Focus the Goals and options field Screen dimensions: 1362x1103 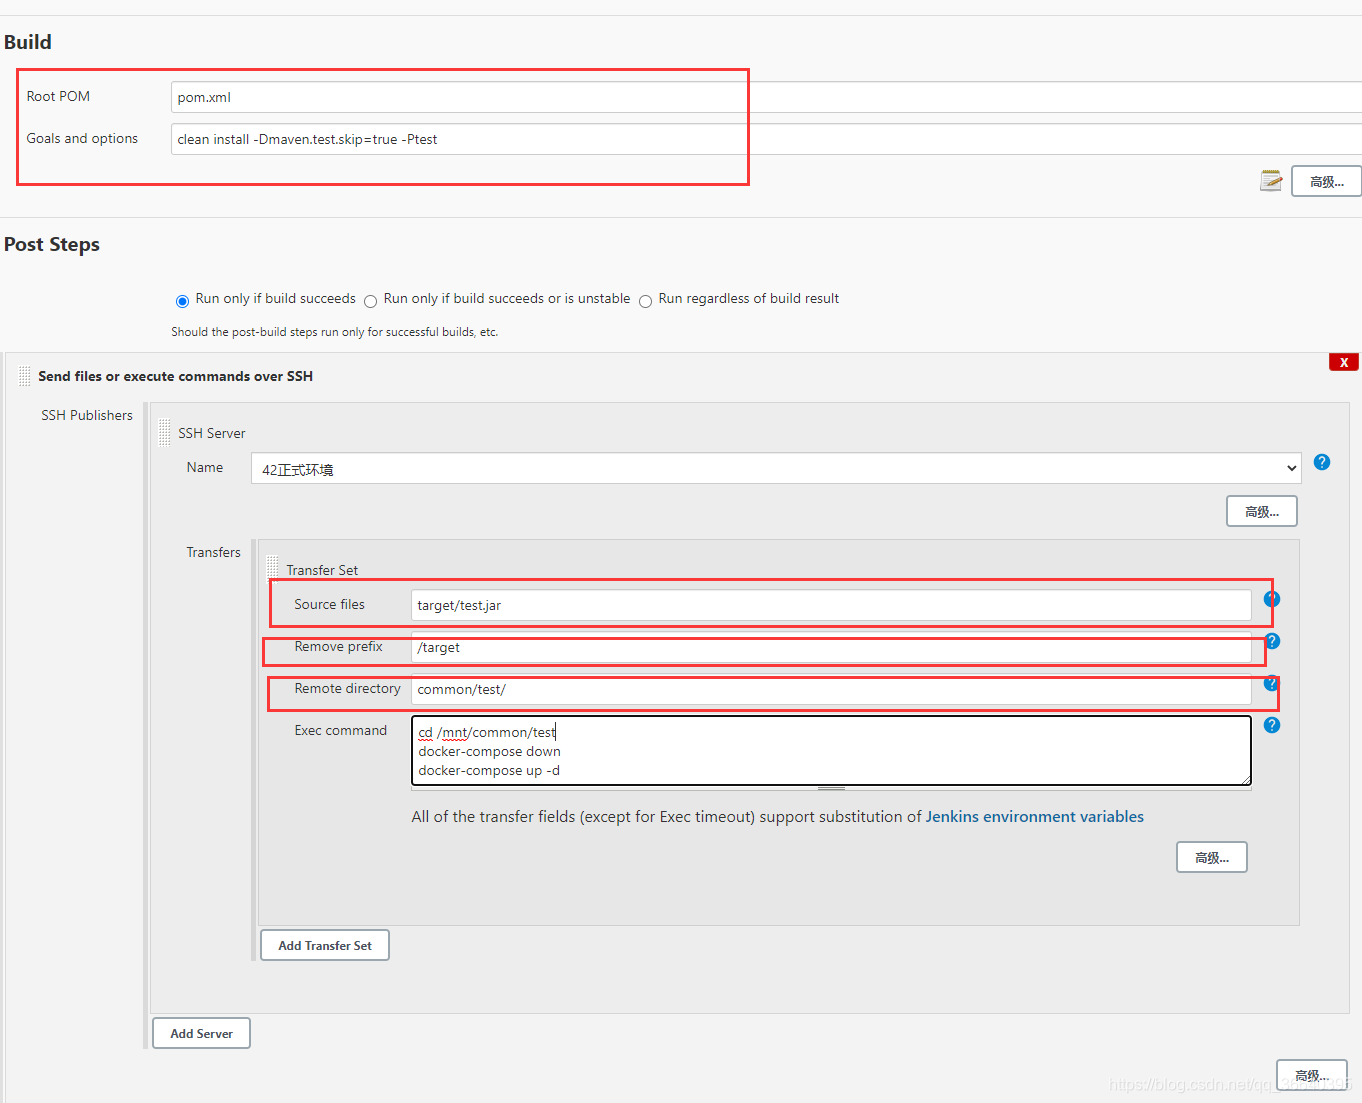click(766, 139)
